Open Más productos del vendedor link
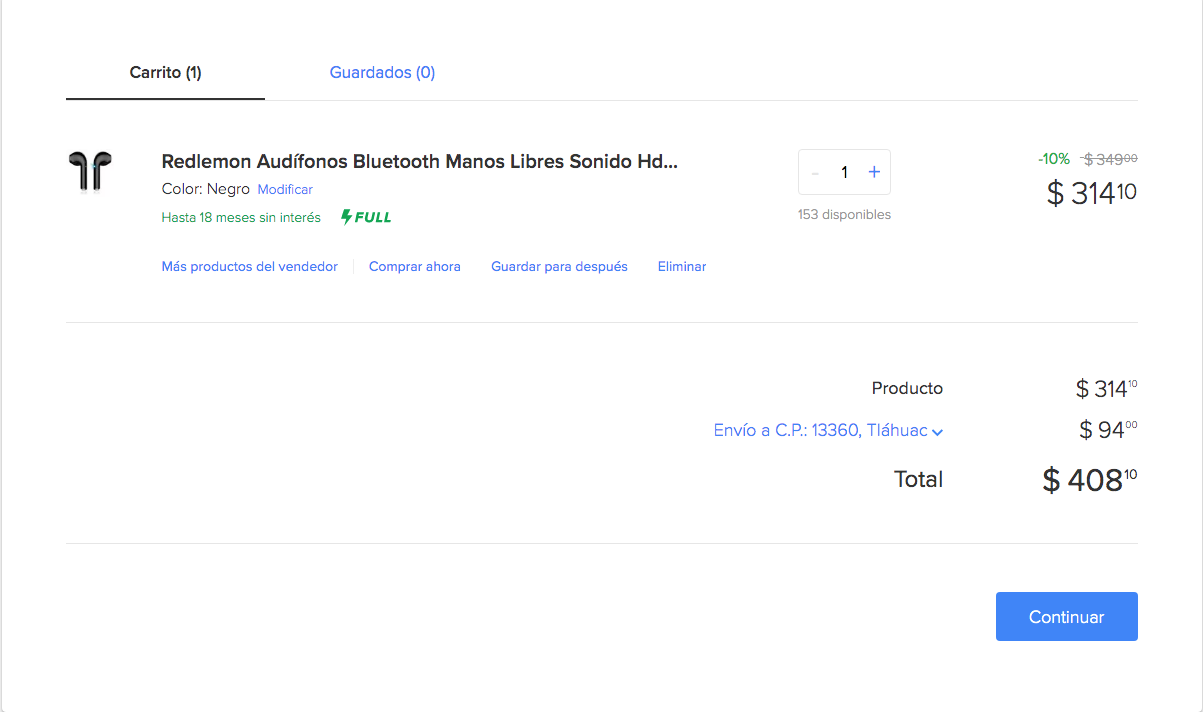 tap(249, 267)
